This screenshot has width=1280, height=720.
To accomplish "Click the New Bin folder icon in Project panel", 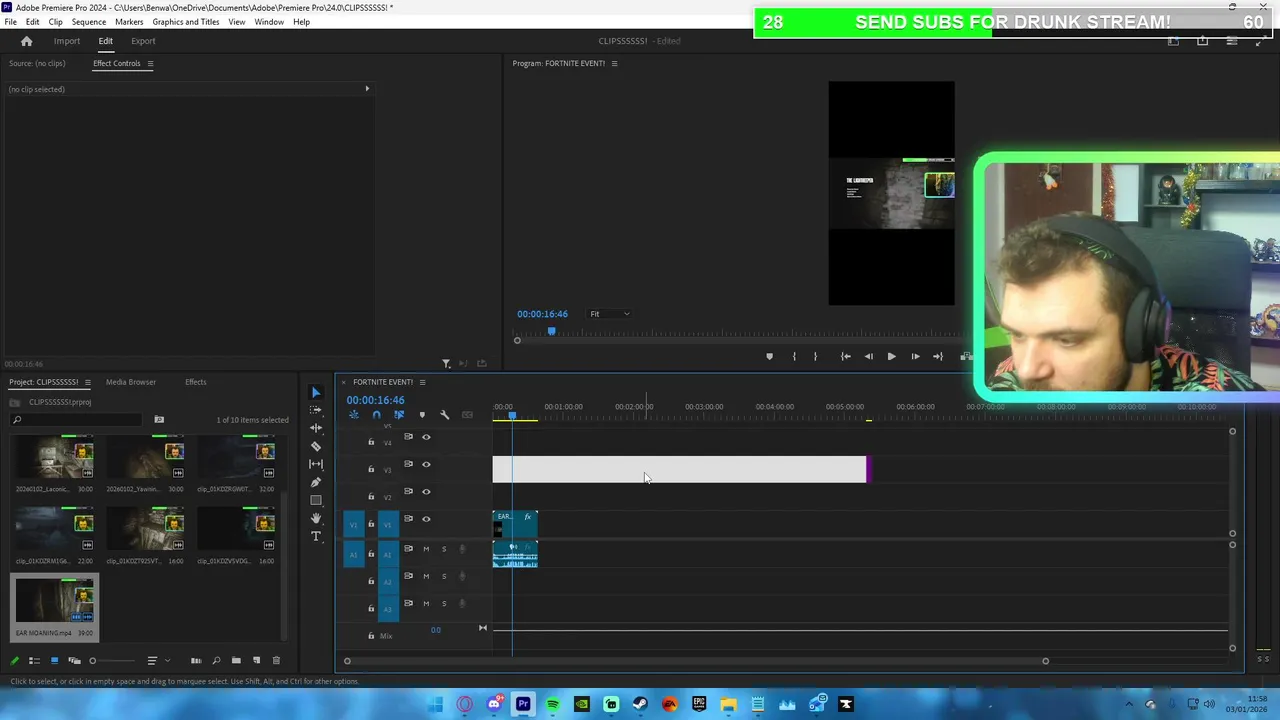I will [236, 660].
